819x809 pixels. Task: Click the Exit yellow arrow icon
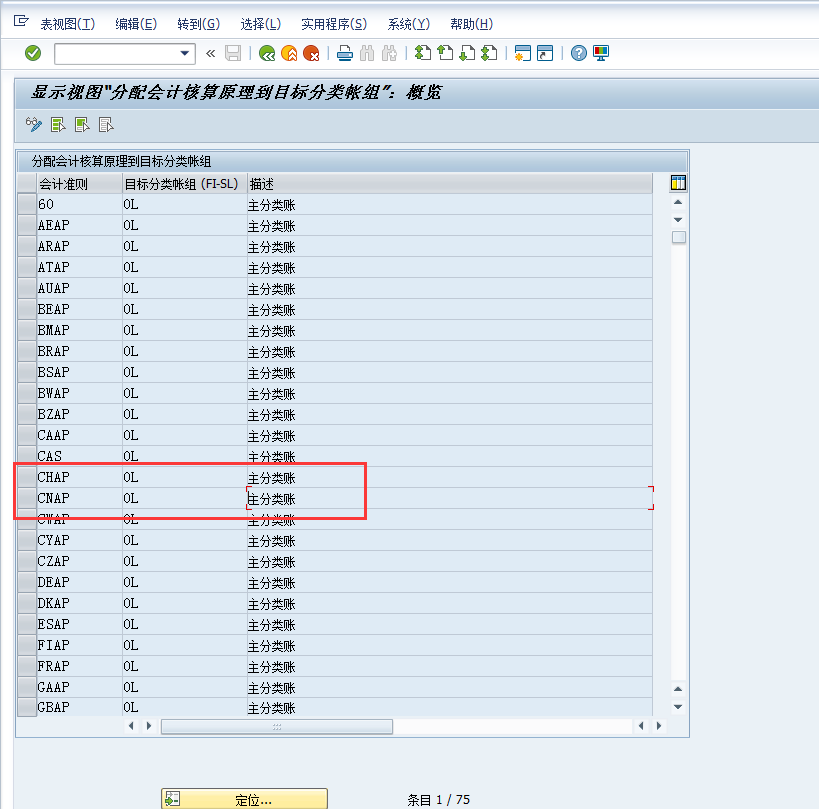288,53
